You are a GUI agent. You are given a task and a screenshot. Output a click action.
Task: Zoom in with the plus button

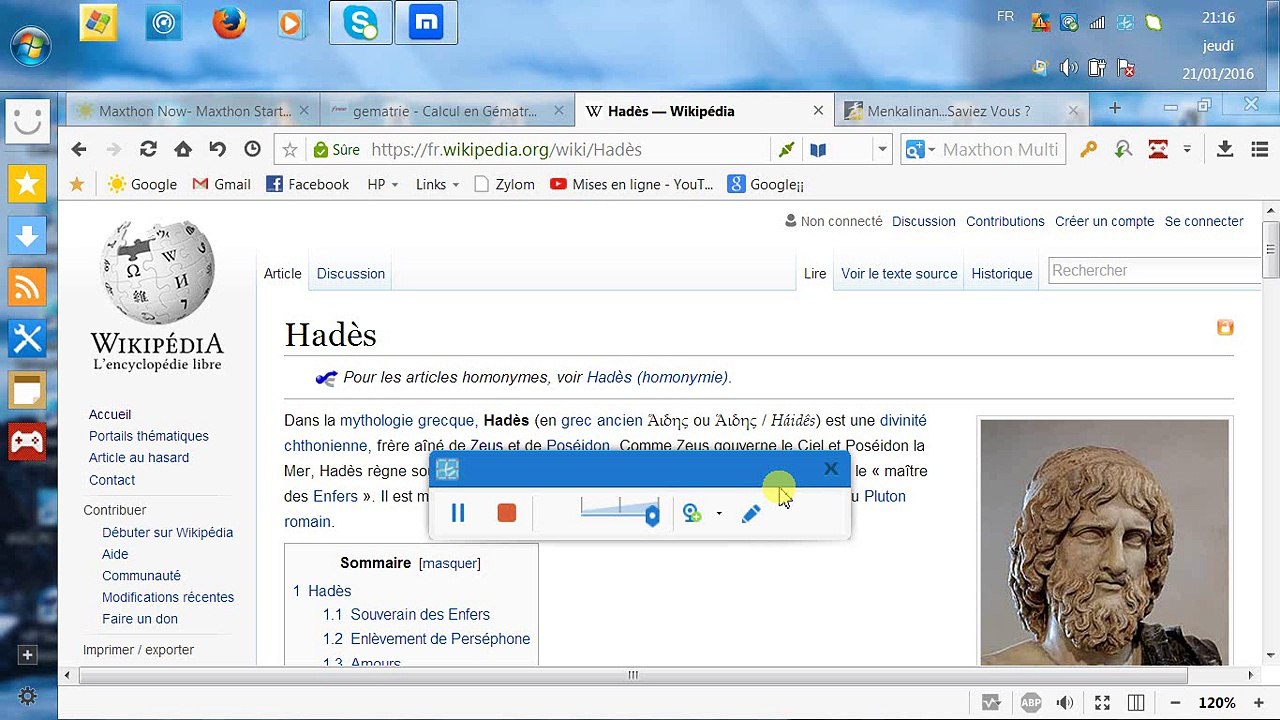(1257, 703)
